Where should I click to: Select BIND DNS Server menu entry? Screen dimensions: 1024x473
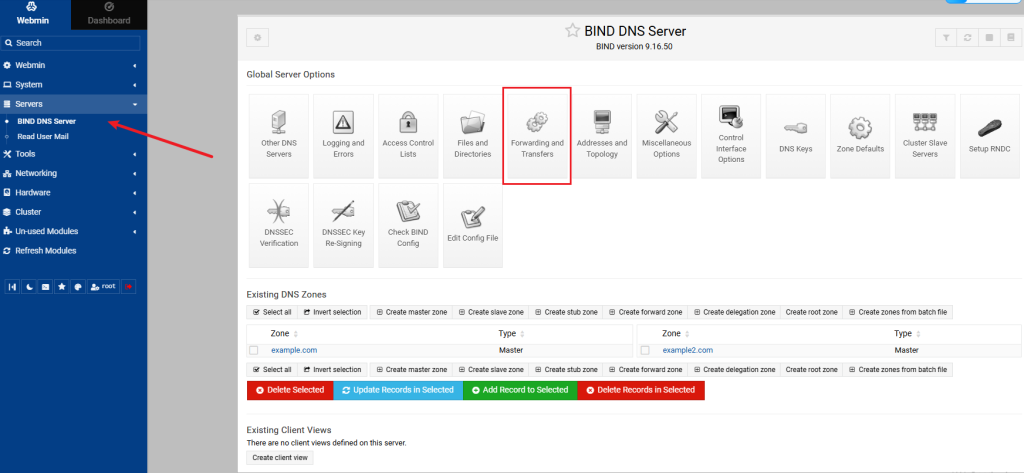point(46,121)
